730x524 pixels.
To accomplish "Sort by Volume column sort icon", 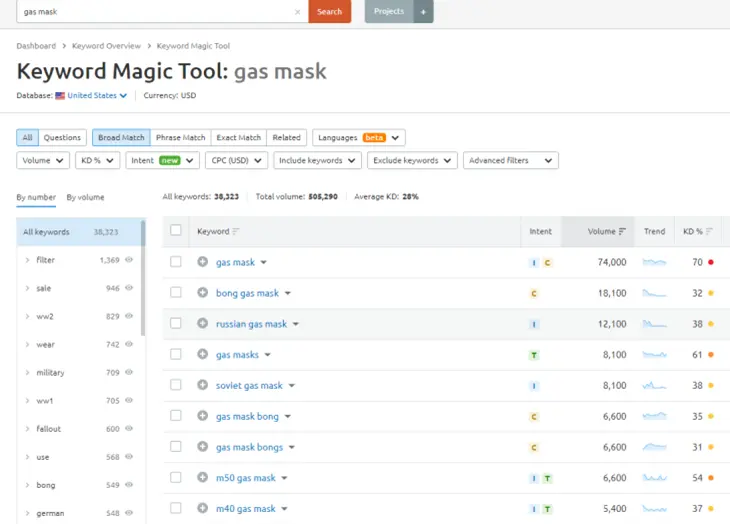I will [622, 231].
